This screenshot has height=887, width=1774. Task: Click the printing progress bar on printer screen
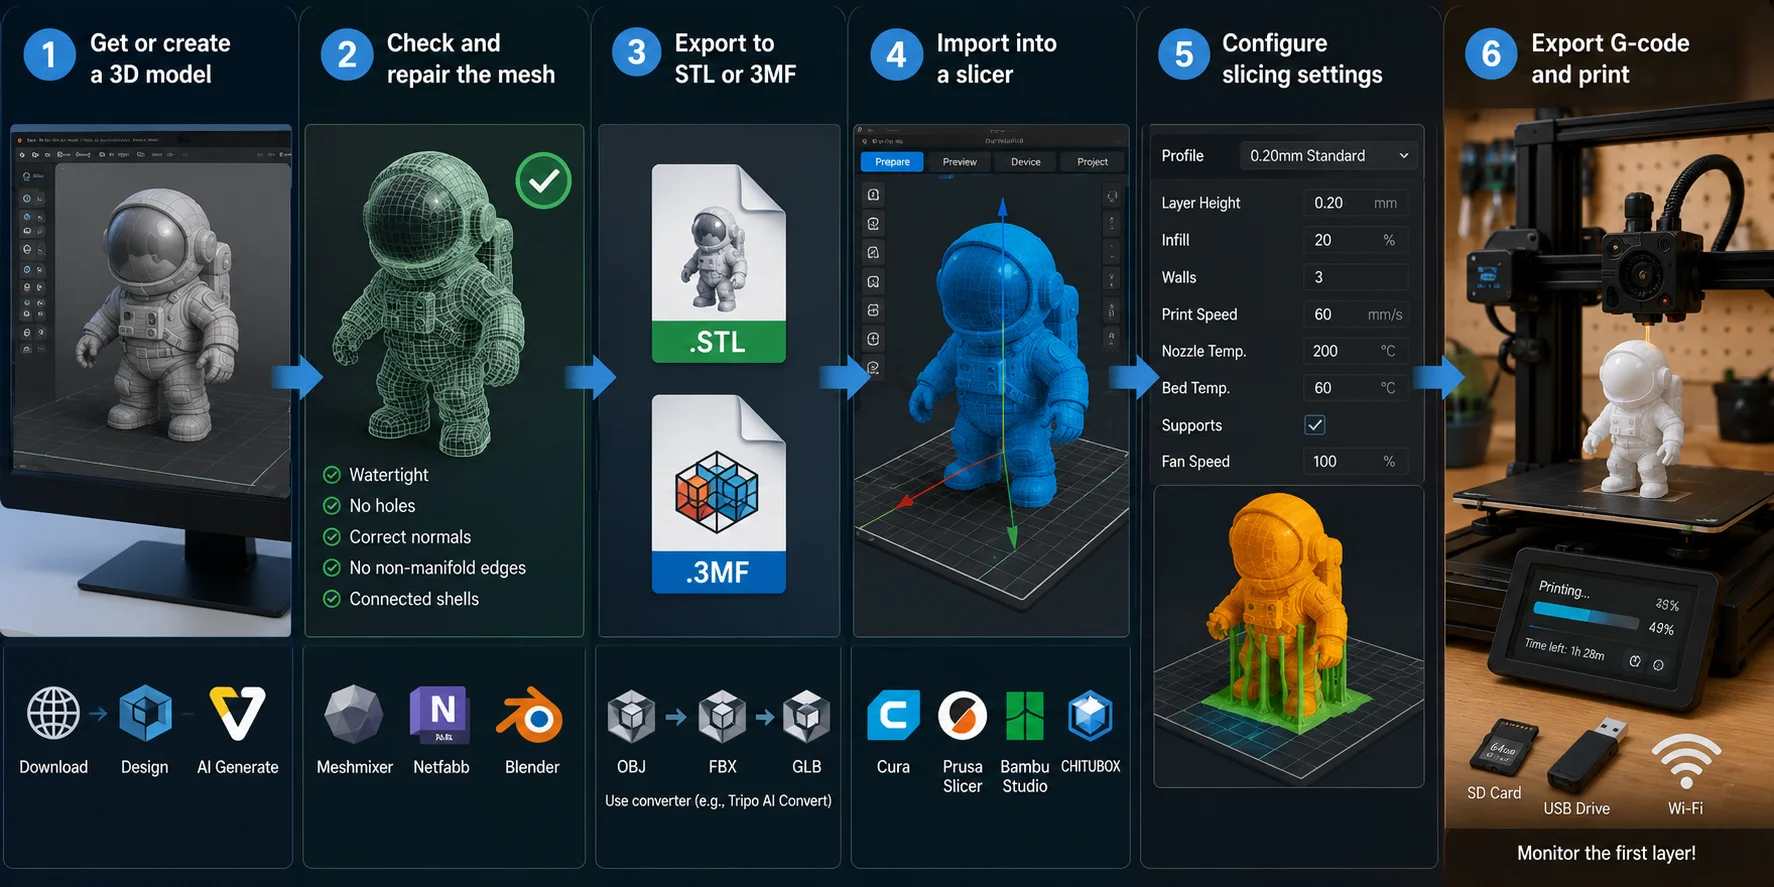(x=1585, y=615)
